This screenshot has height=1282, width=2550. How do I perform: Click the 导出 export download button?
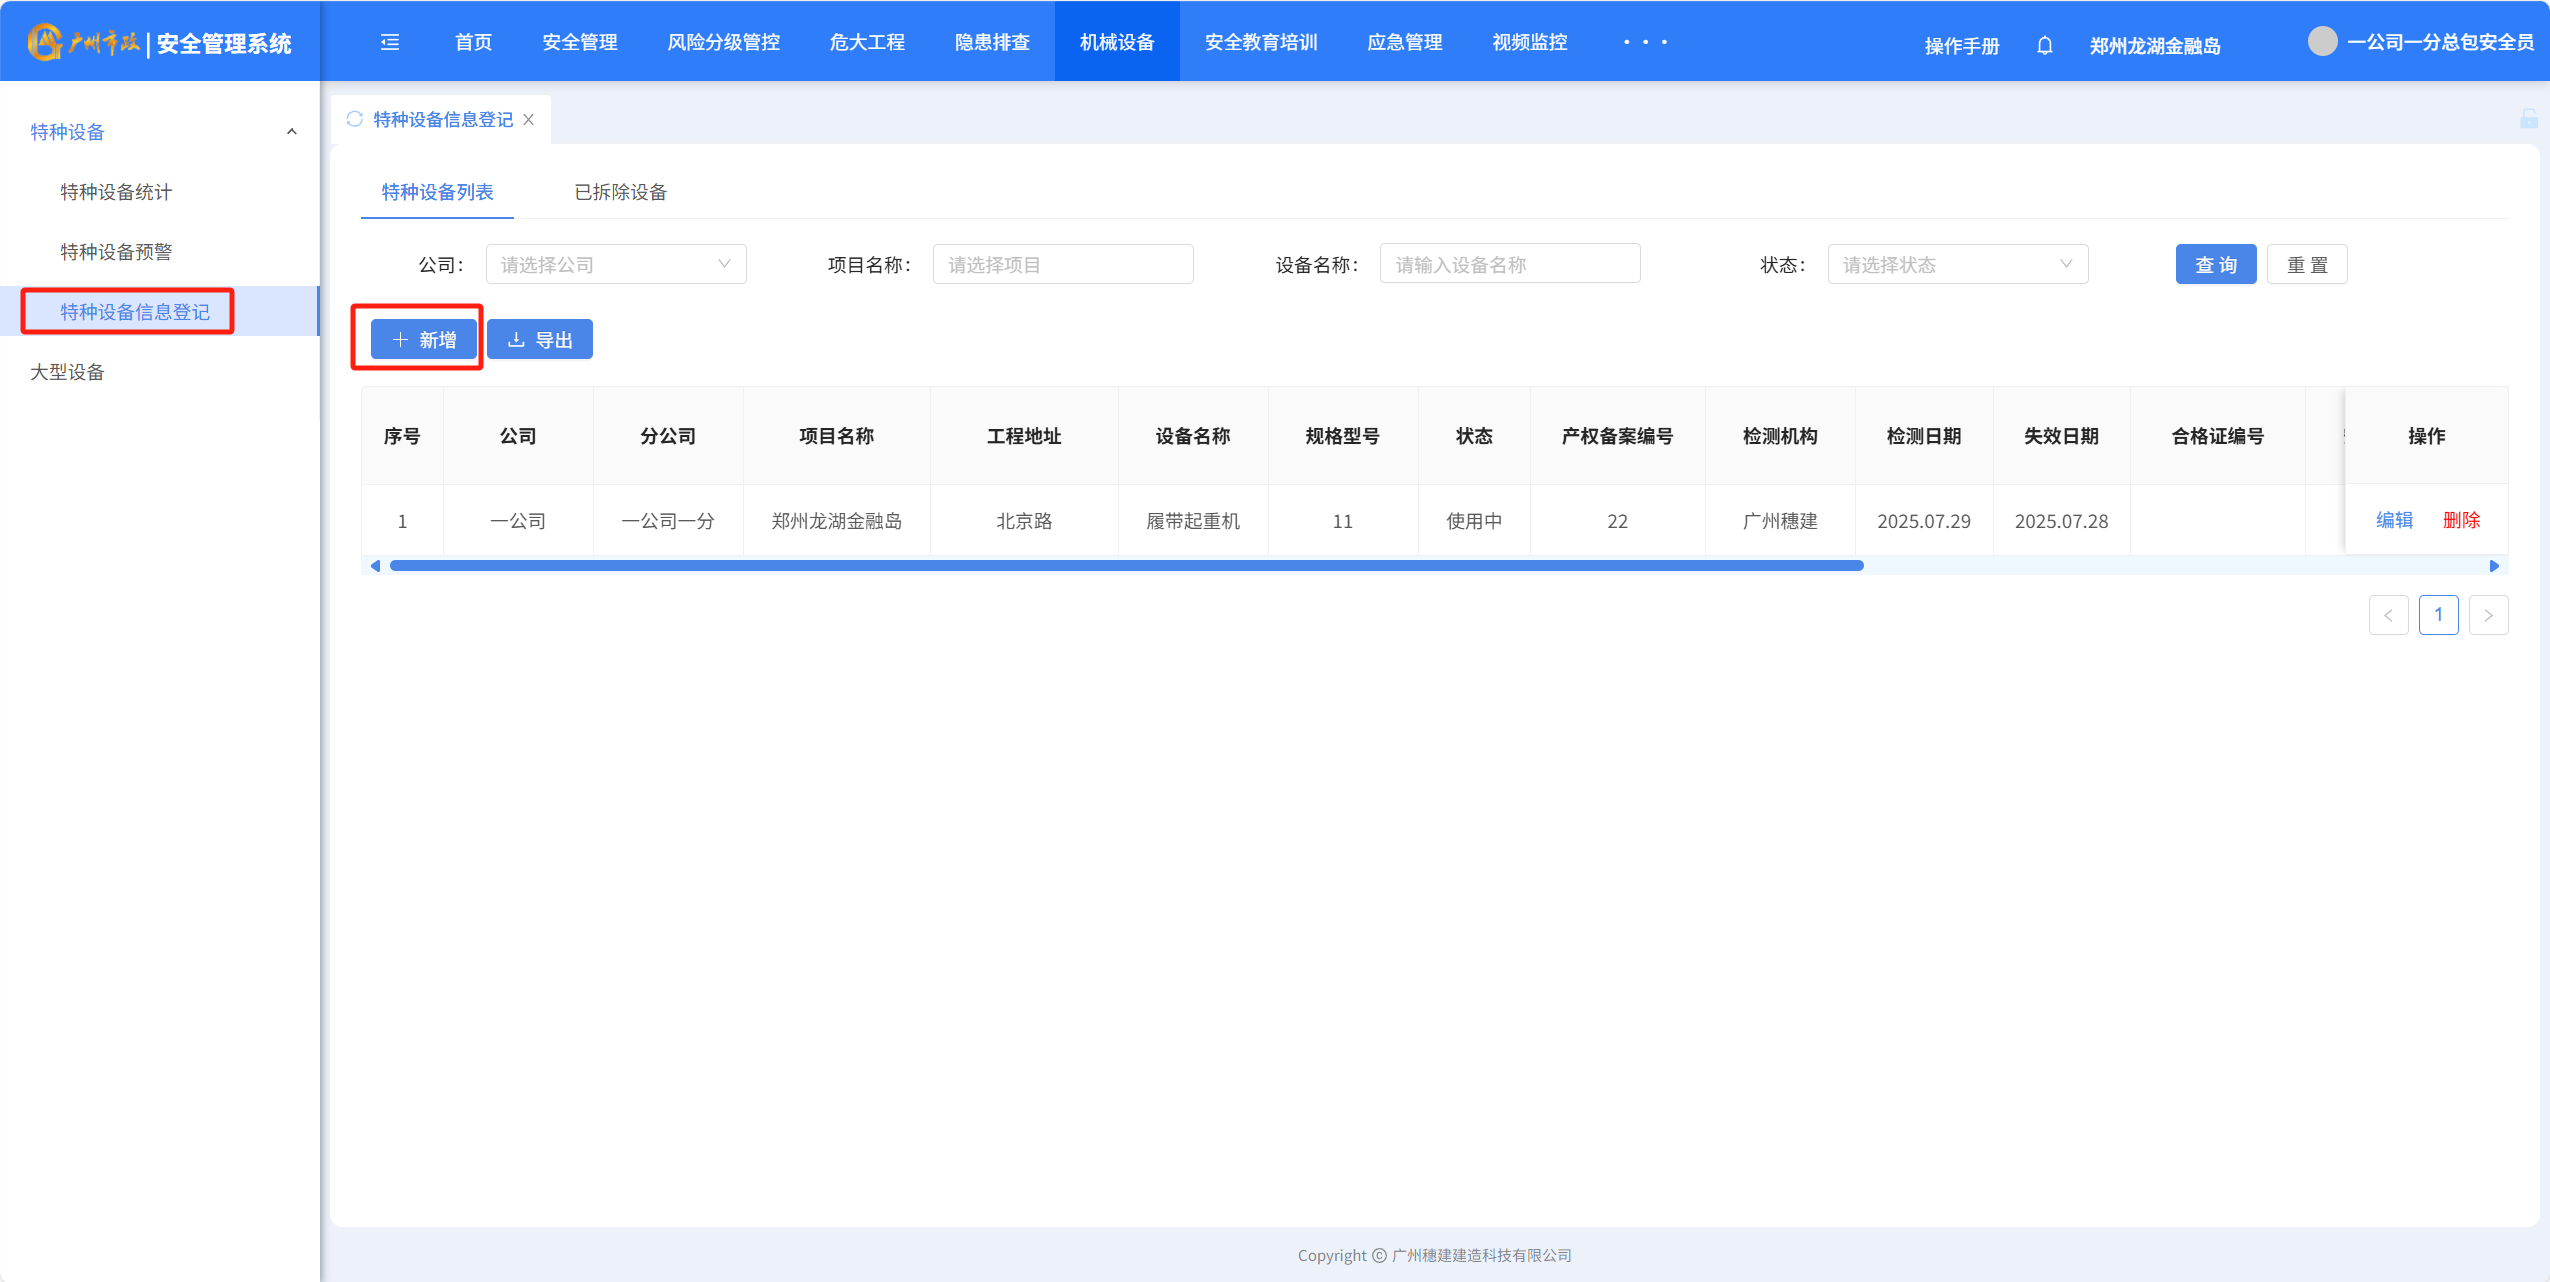coord(540,340)
